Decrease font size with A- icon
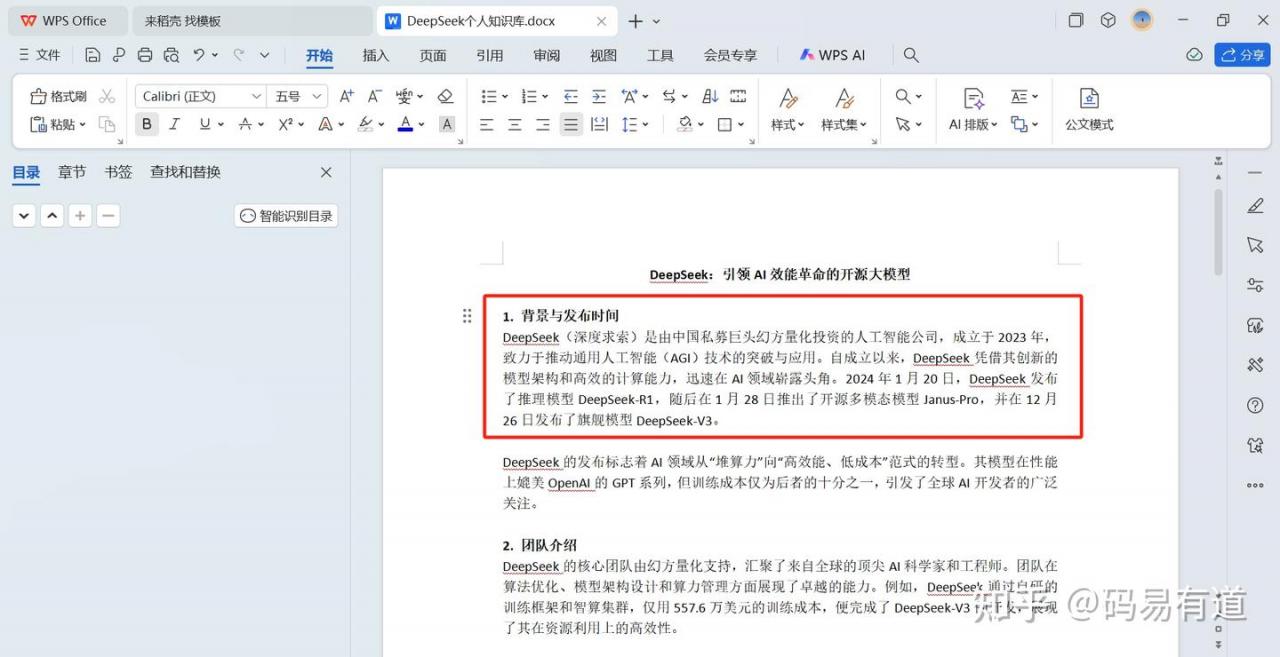Image resolution: width=1280 pixels, height=657 pixels. pos(375,96)
